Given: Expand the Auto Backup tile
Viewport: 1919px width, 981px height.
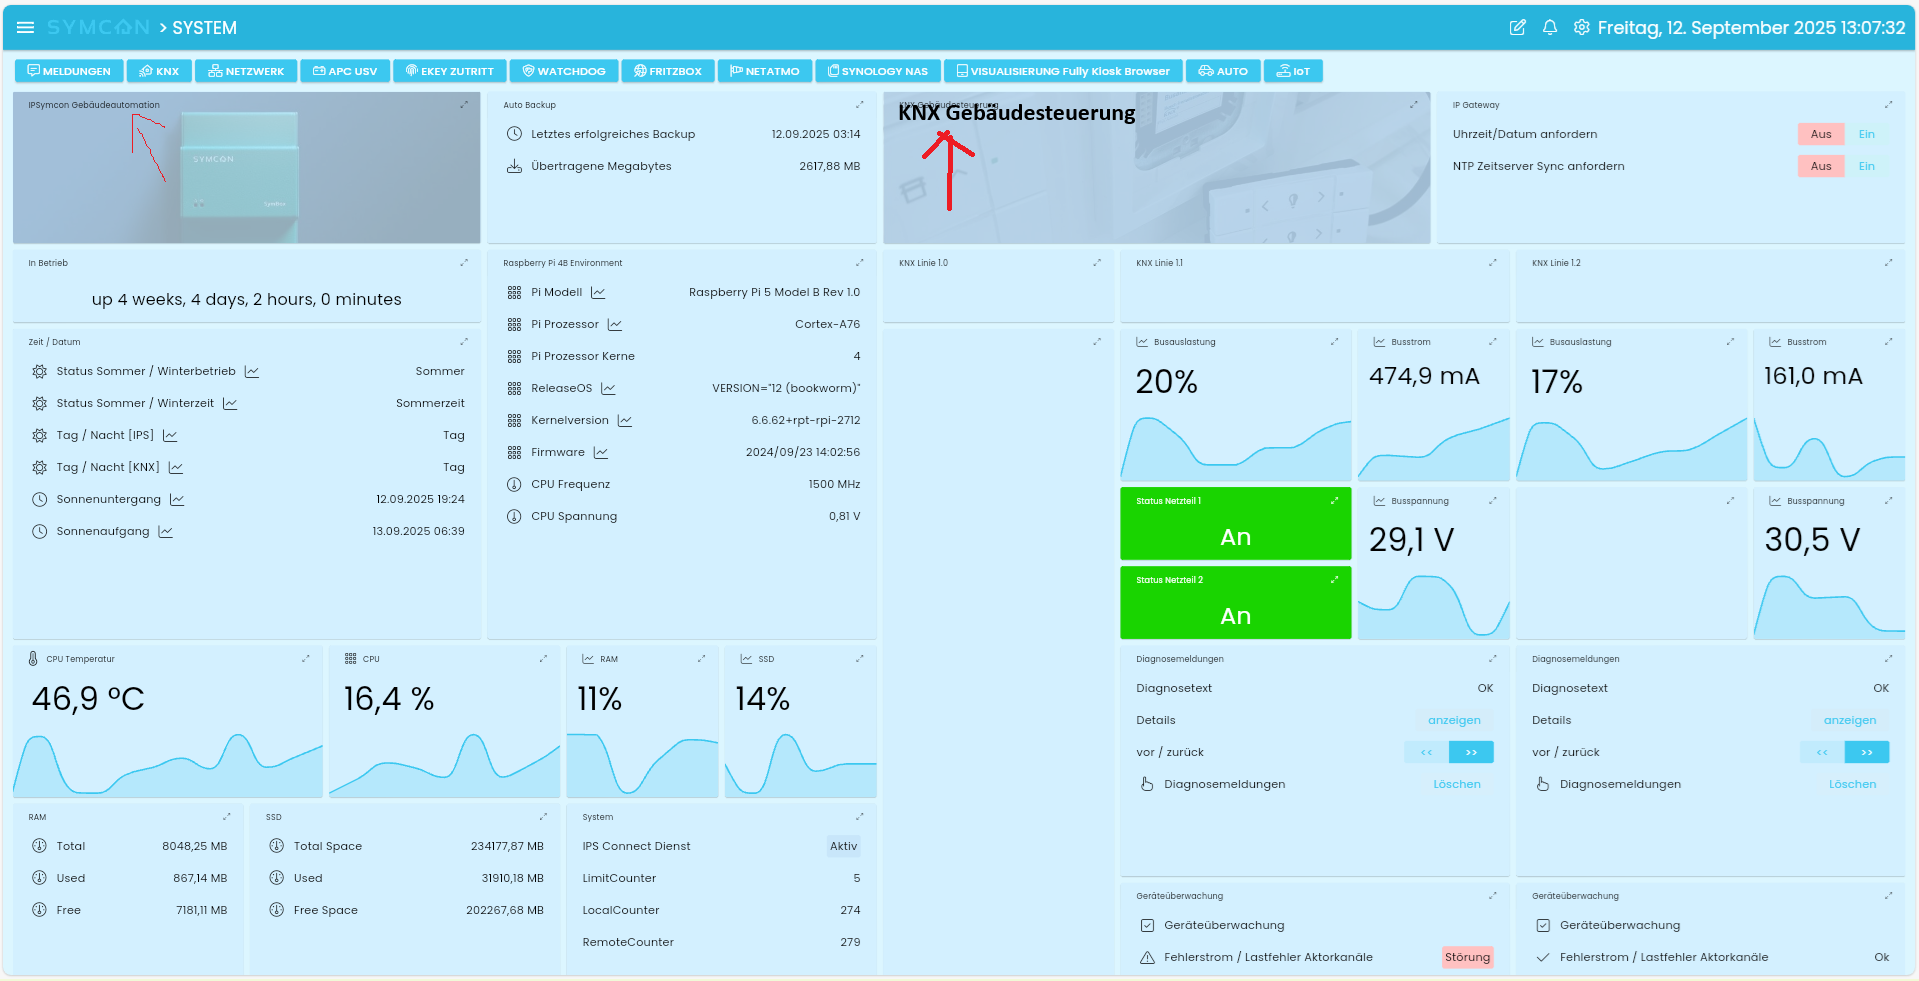Looking at the screenshot, I should coord(859,105).
